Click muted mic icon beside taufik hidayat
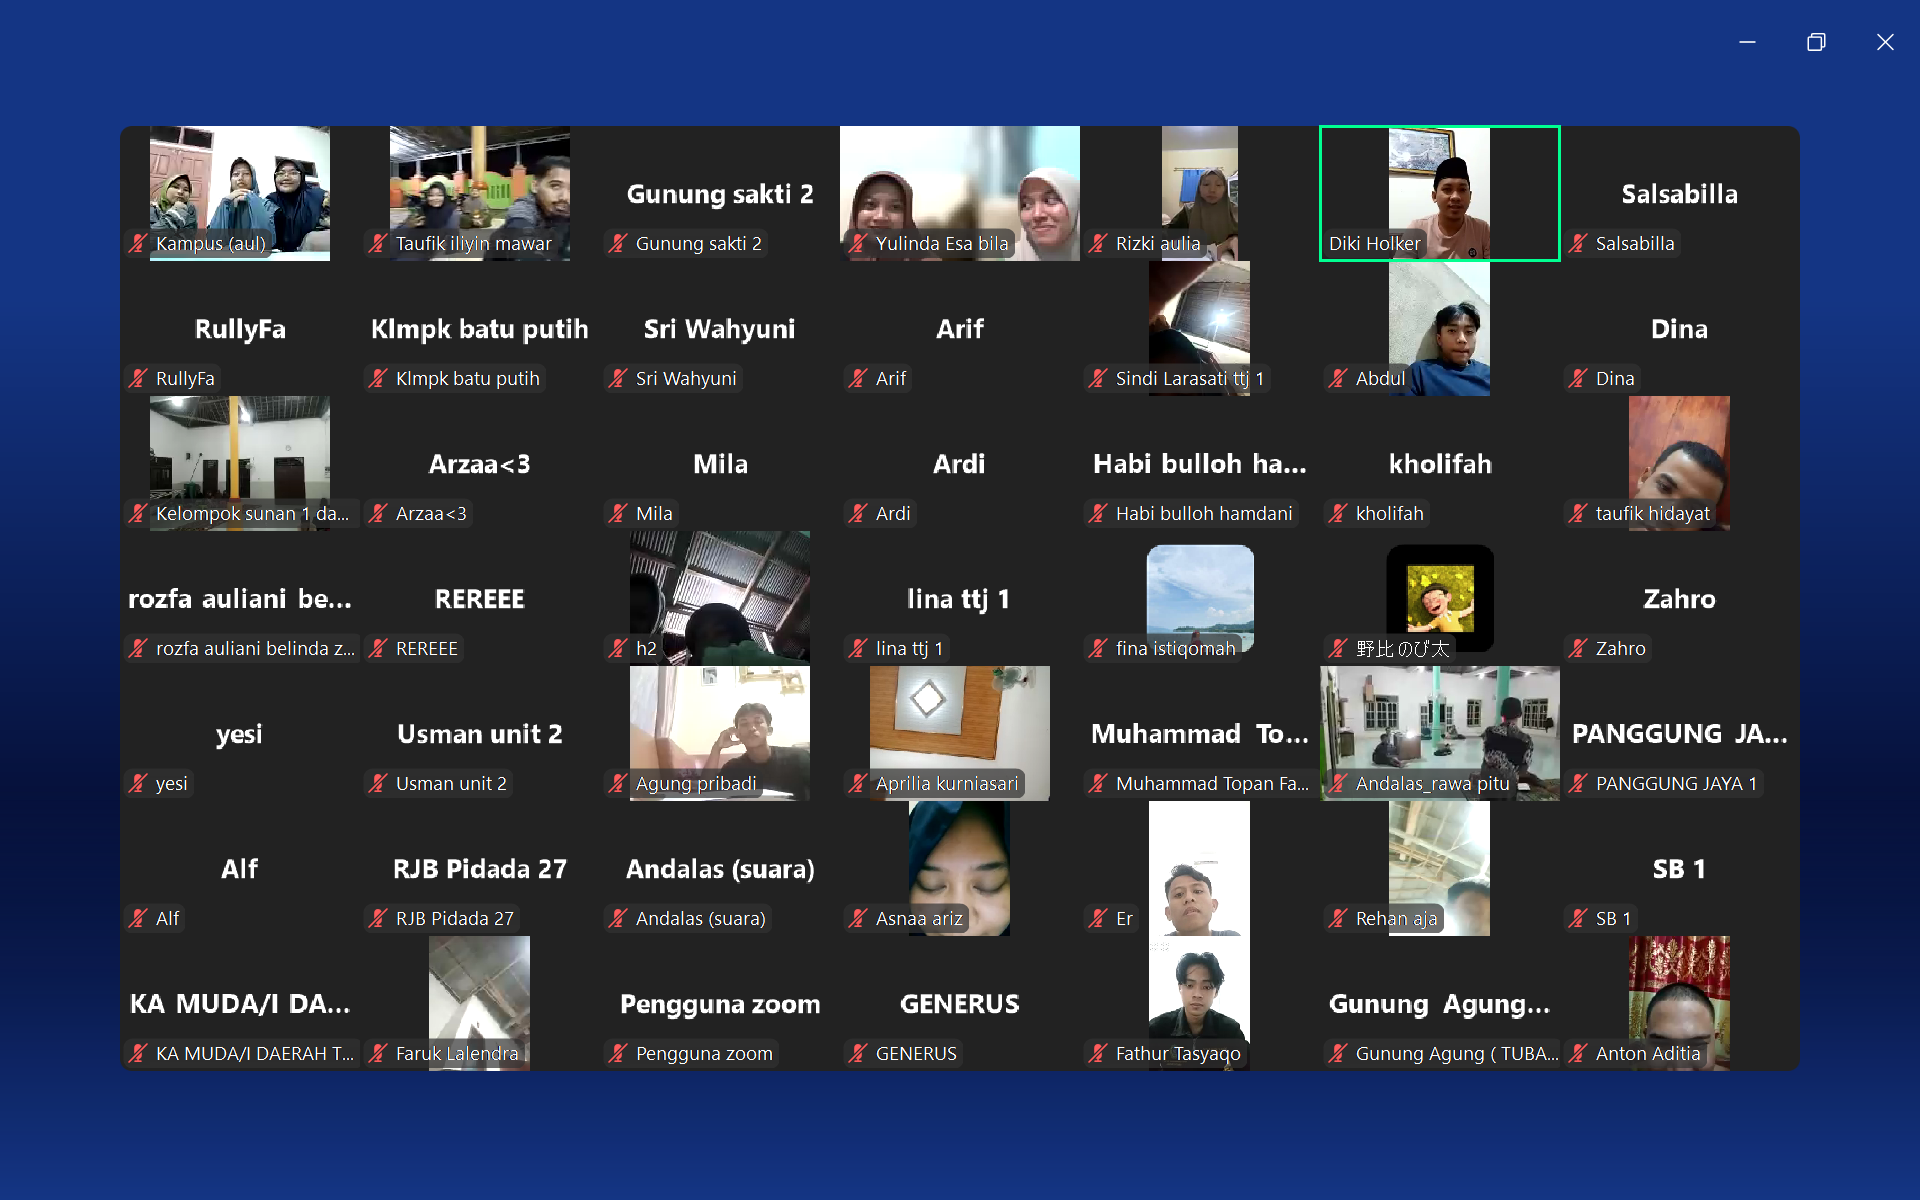 1578,513
